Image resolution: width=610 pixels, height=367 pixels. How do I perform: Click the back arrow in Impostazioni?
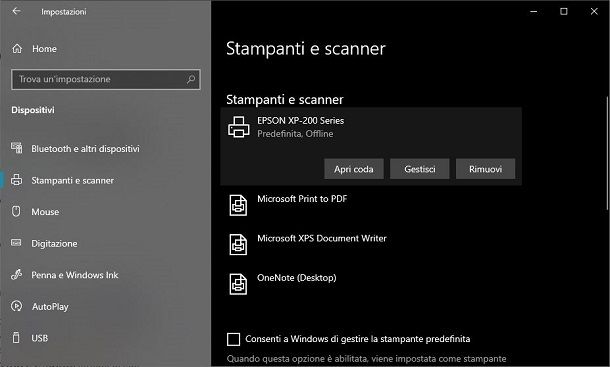[16, 11]
